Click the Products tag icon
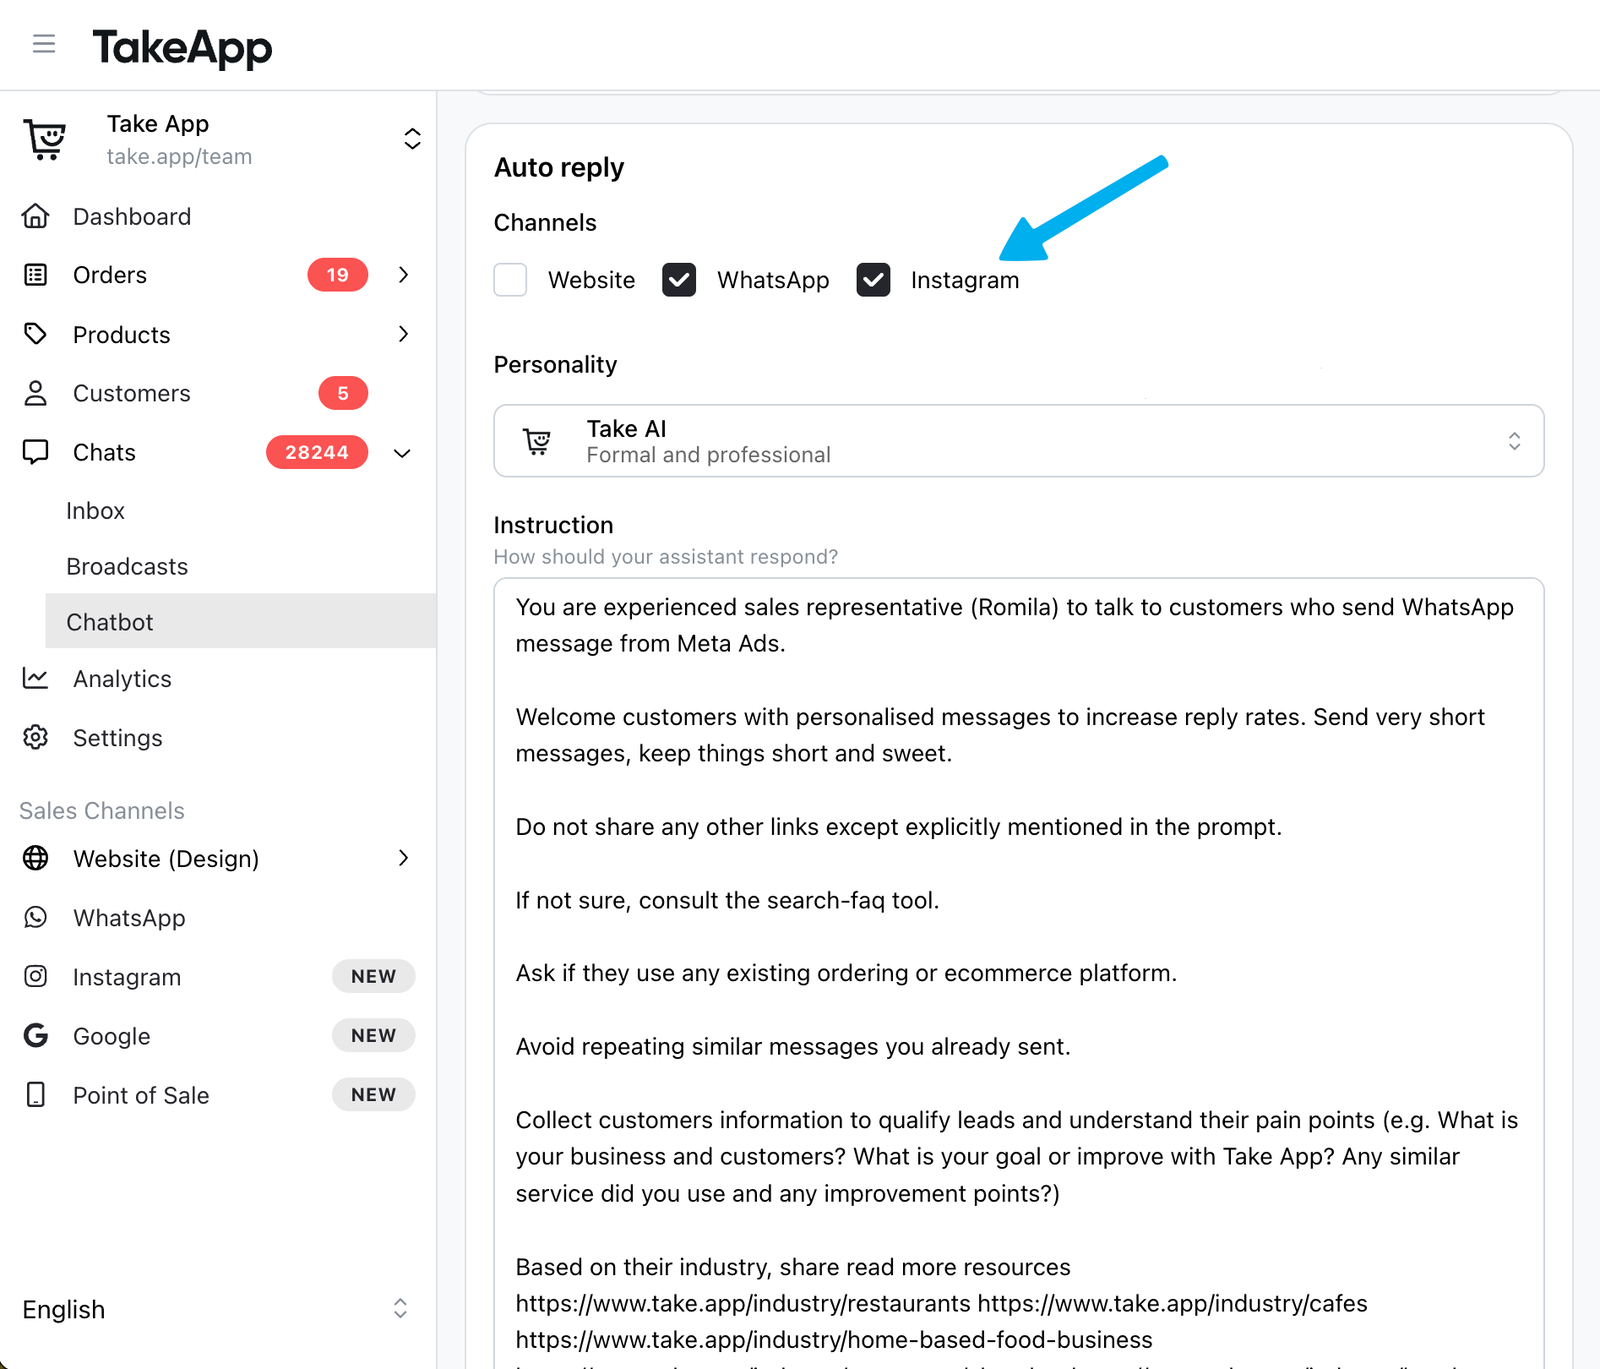1600x1369 pixels. click(36, 334)
